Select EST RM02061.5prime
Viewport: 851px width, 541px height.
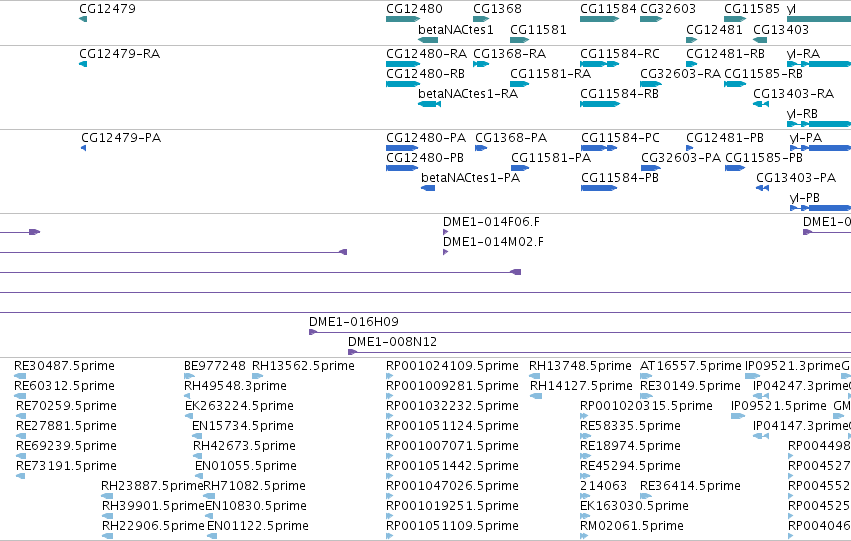tap(632, 526)
